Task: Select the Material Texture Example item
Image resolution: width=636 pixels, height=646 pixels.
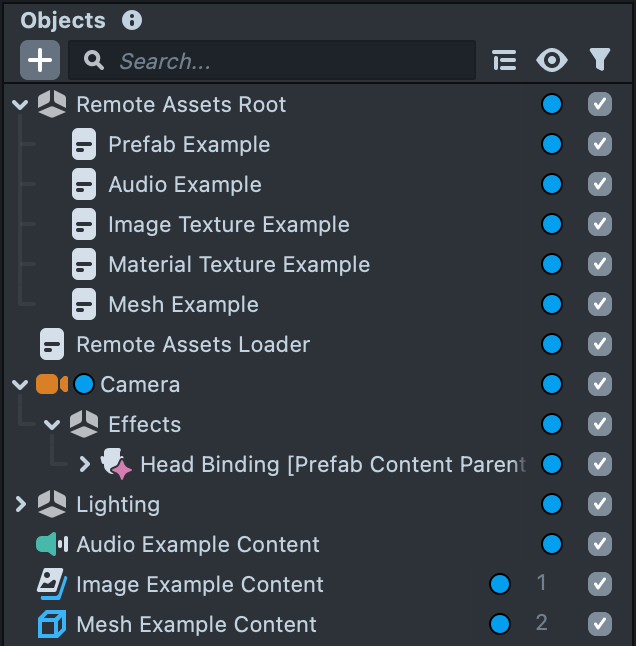Action: coord(238,264)
